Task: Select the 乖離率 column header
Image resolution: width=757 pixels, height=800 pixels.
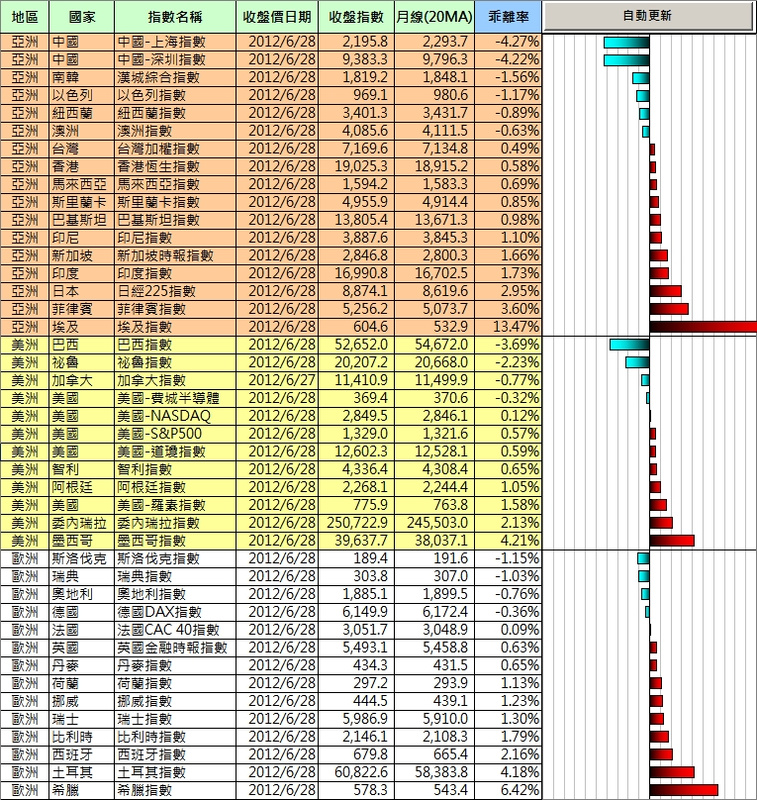Action: [508, 17]
